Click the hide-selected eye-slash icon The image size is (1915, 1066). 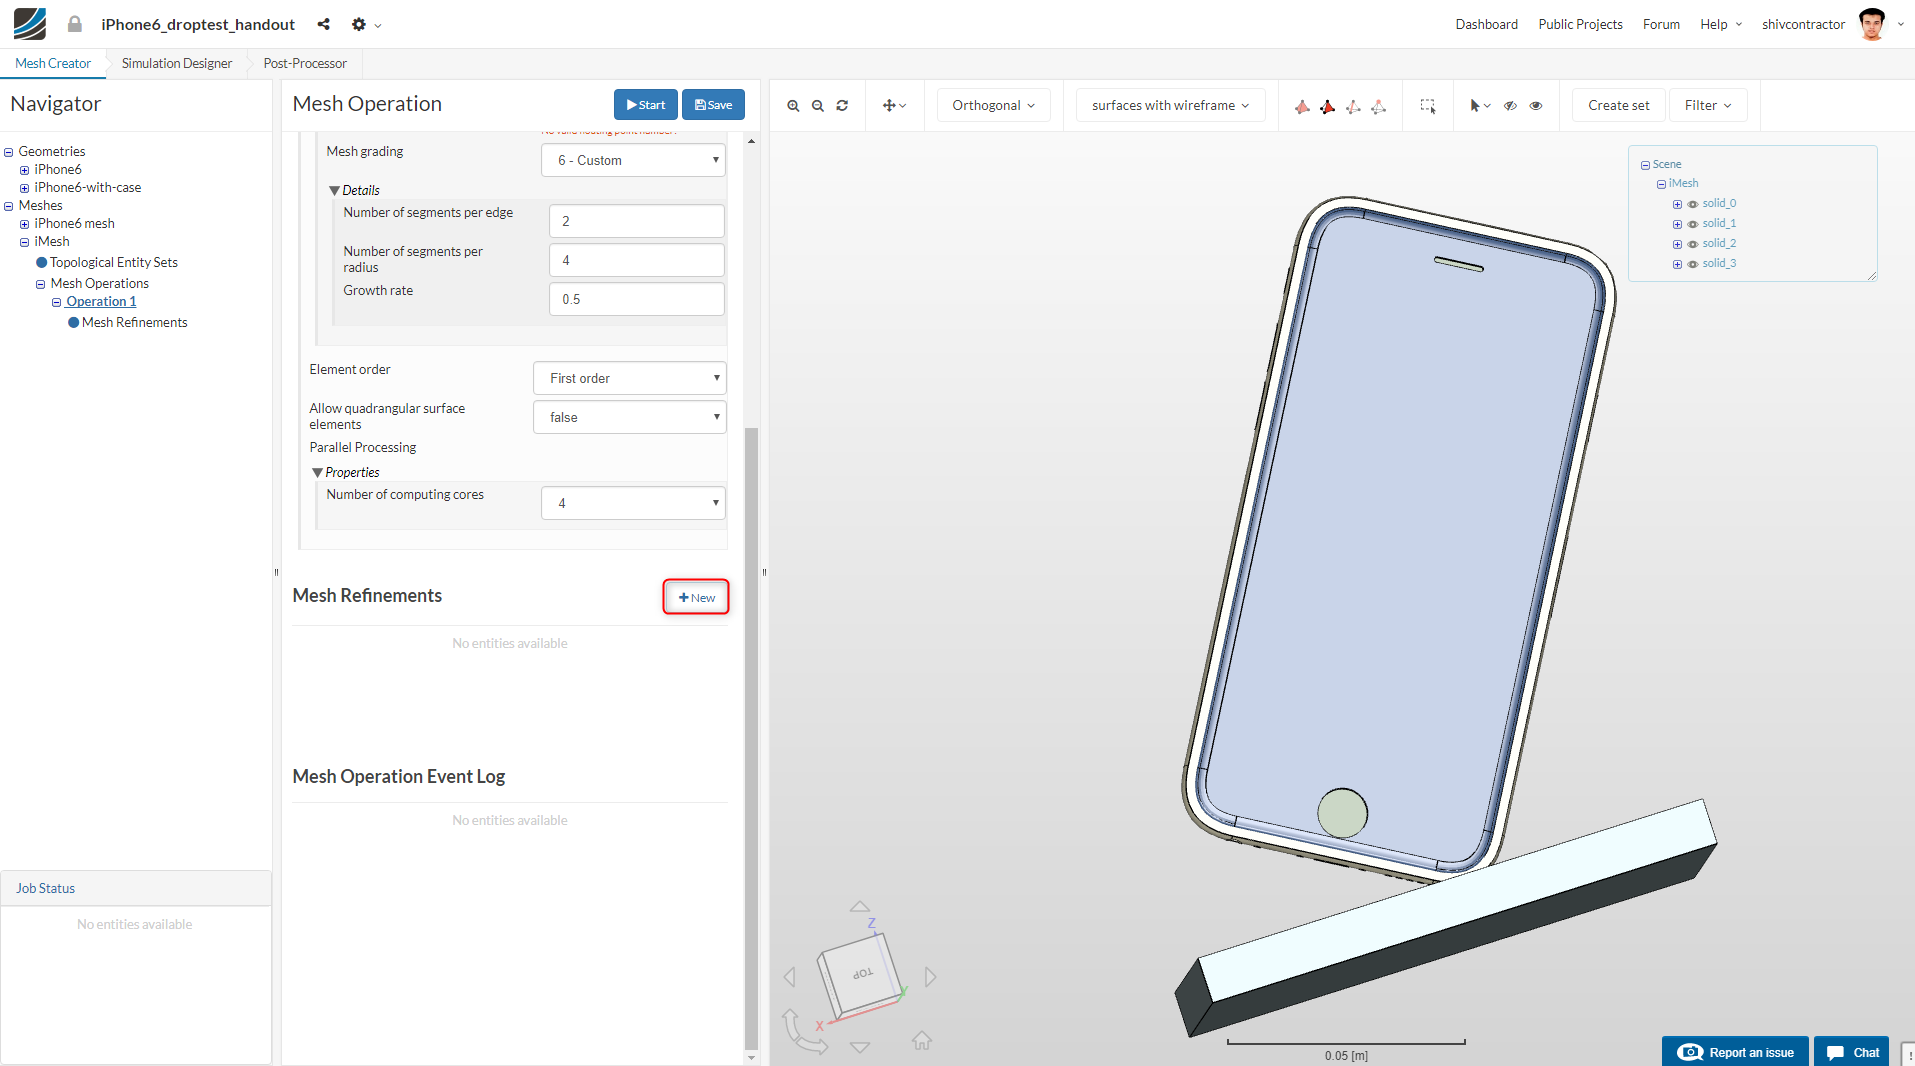(x=1510, y=105)
